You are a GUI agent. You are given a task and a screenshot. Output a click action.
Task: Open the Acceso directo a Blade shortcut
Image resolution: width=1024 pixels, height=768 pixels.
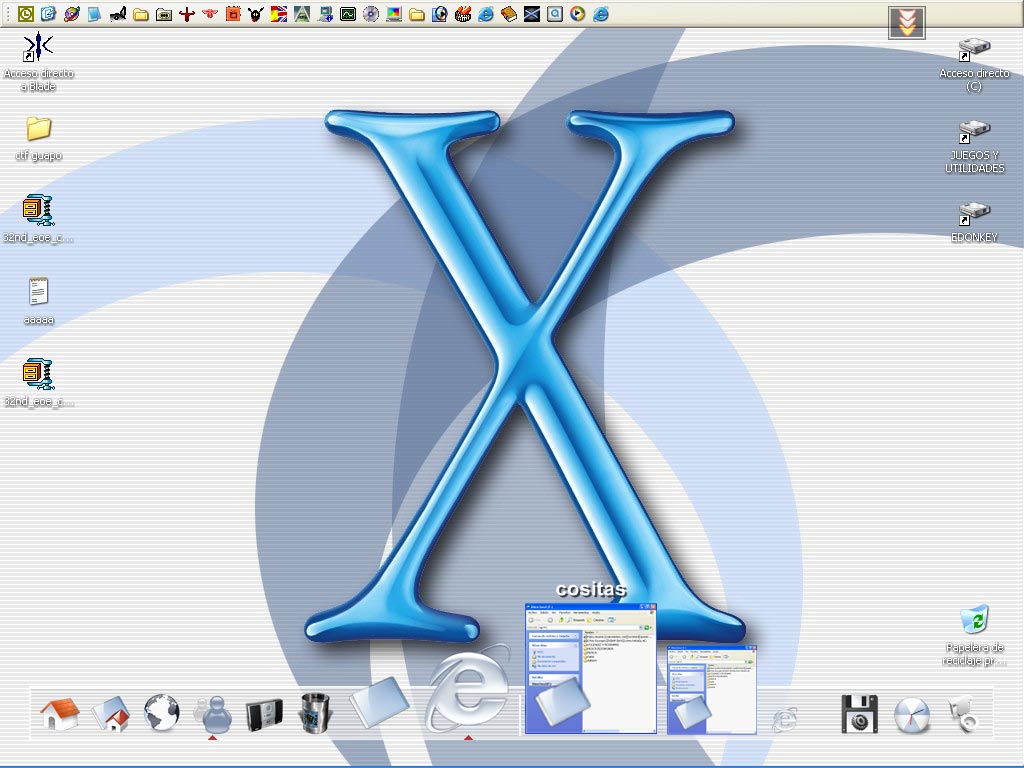(38, 48)
